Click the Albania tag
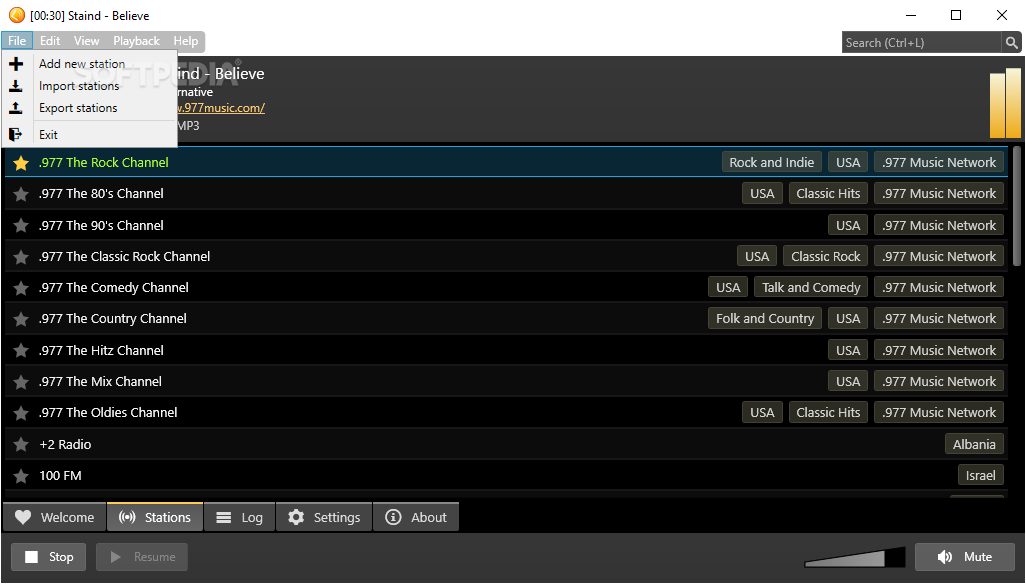Screen dimensions: 1026x584 [x=974, y=445]
